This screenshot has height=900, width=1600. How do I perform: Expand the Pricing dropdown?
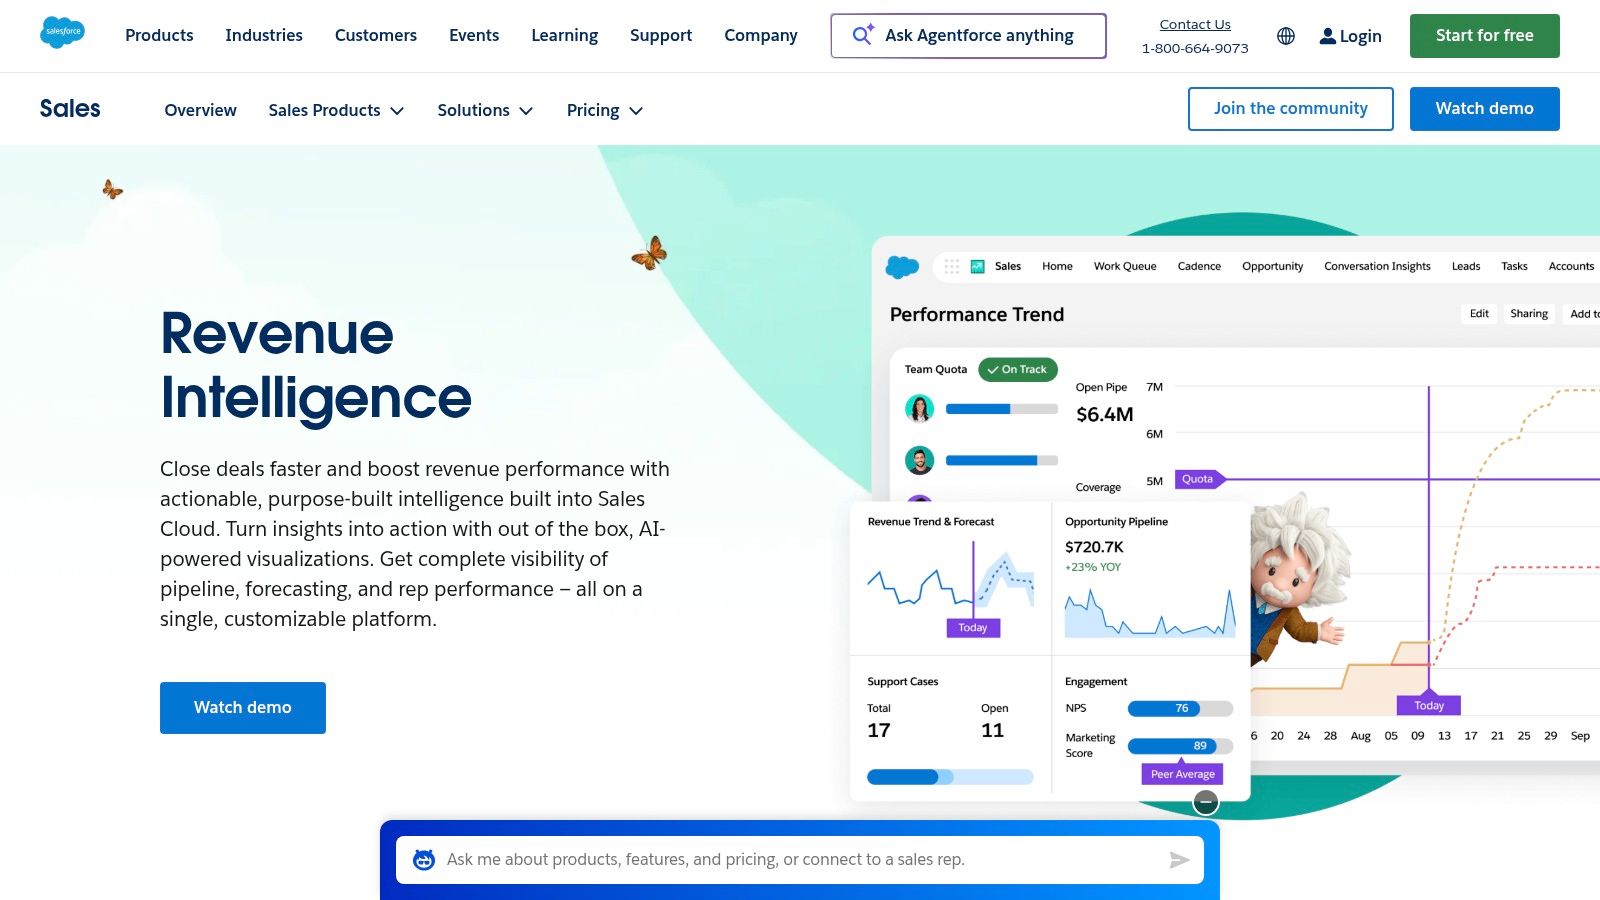click(x=604, y=110)
